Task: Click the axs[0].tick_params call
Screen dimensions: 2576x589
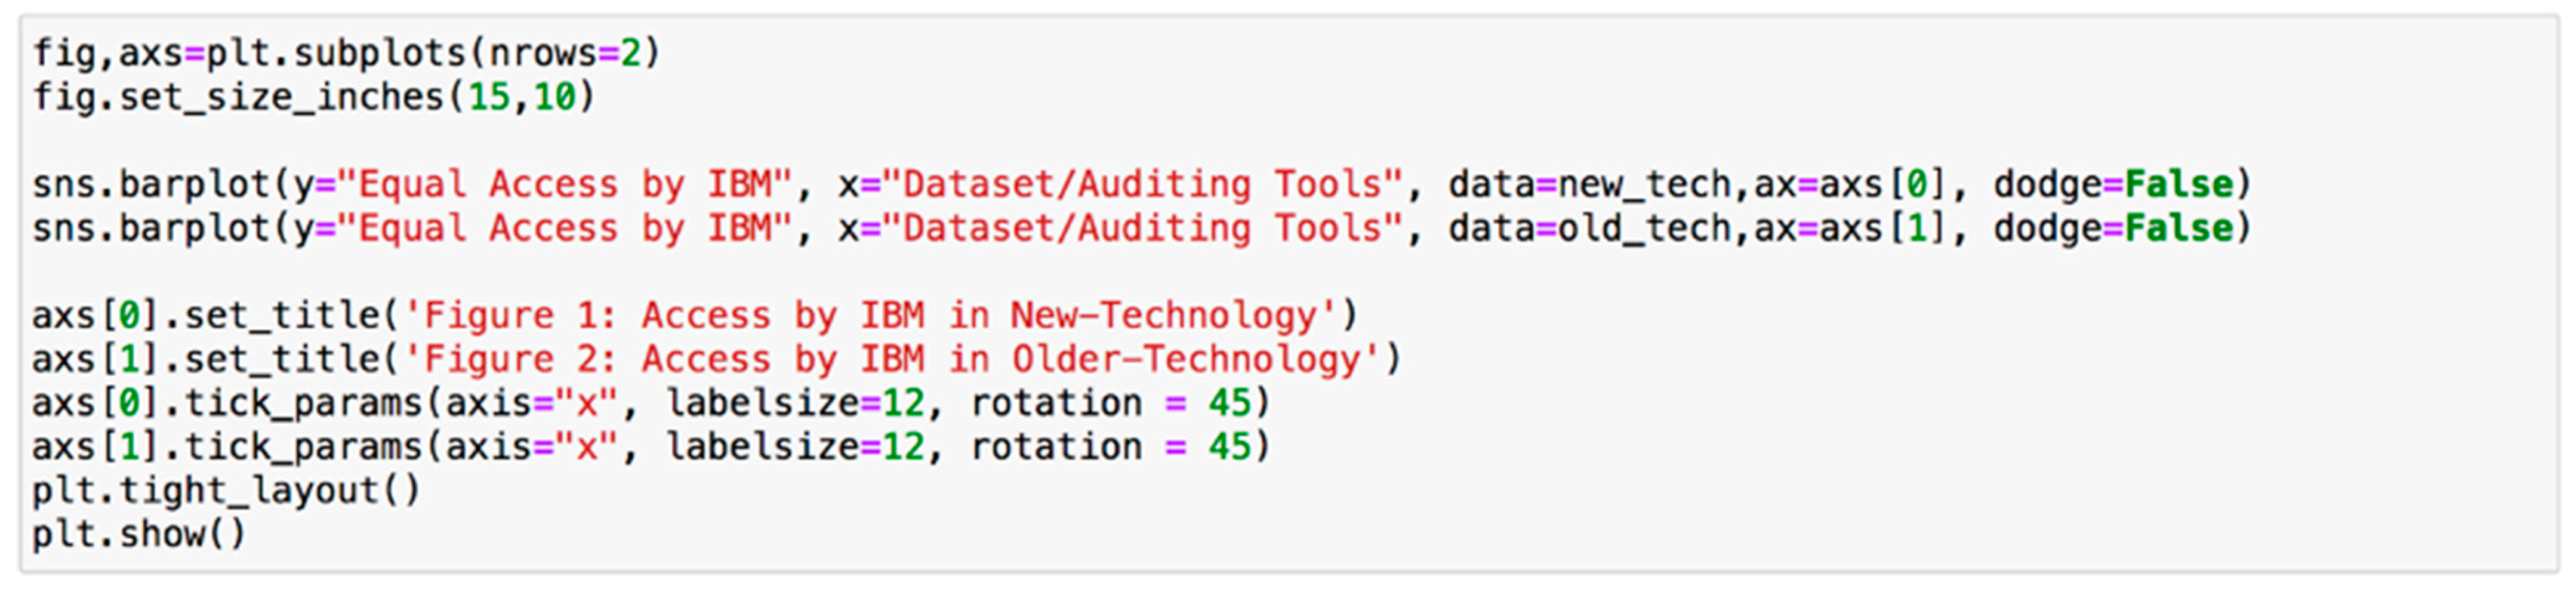Action: click(227, 404)
